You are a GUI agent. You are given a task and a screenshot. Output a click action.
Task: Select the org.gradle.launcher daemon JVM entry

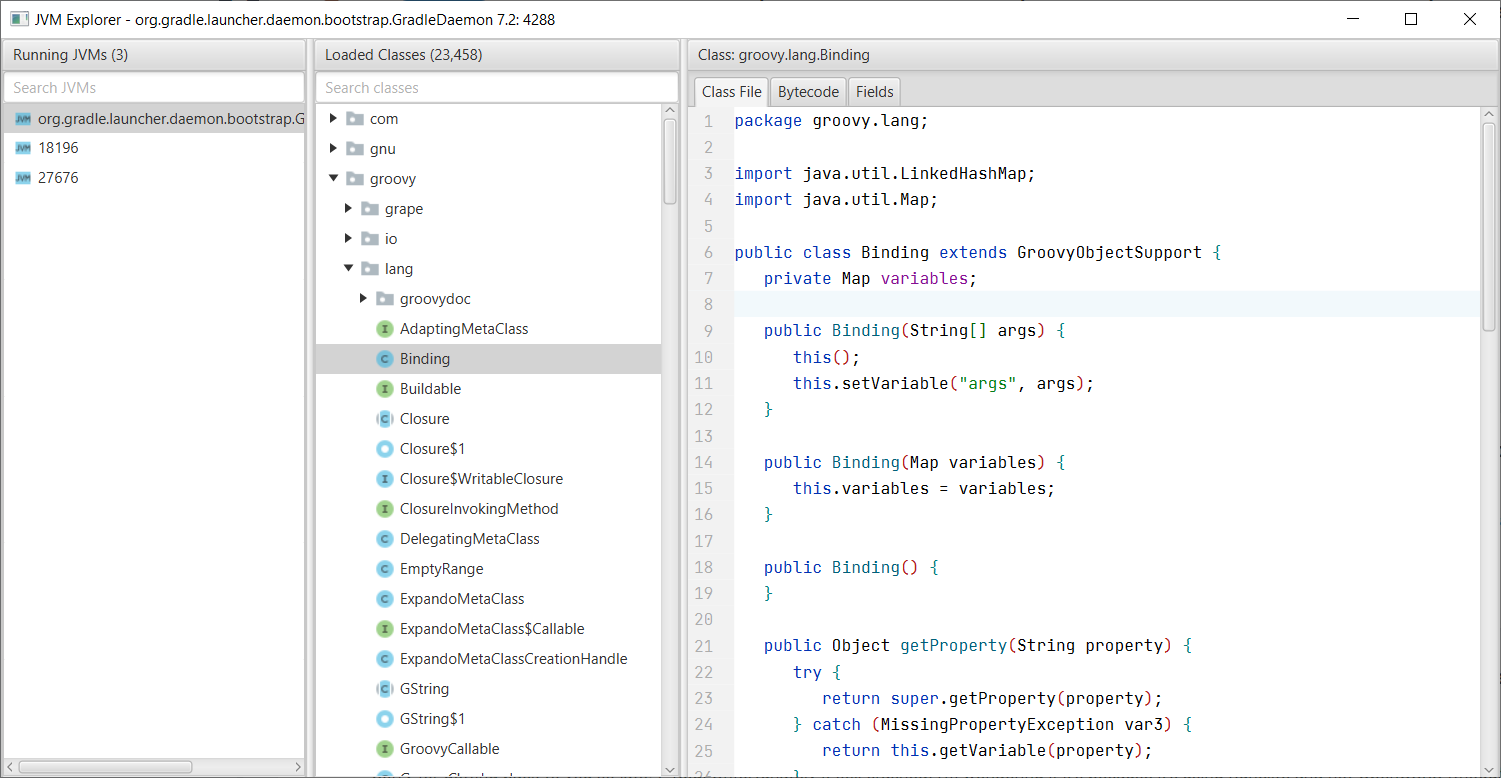coord(153,119)
